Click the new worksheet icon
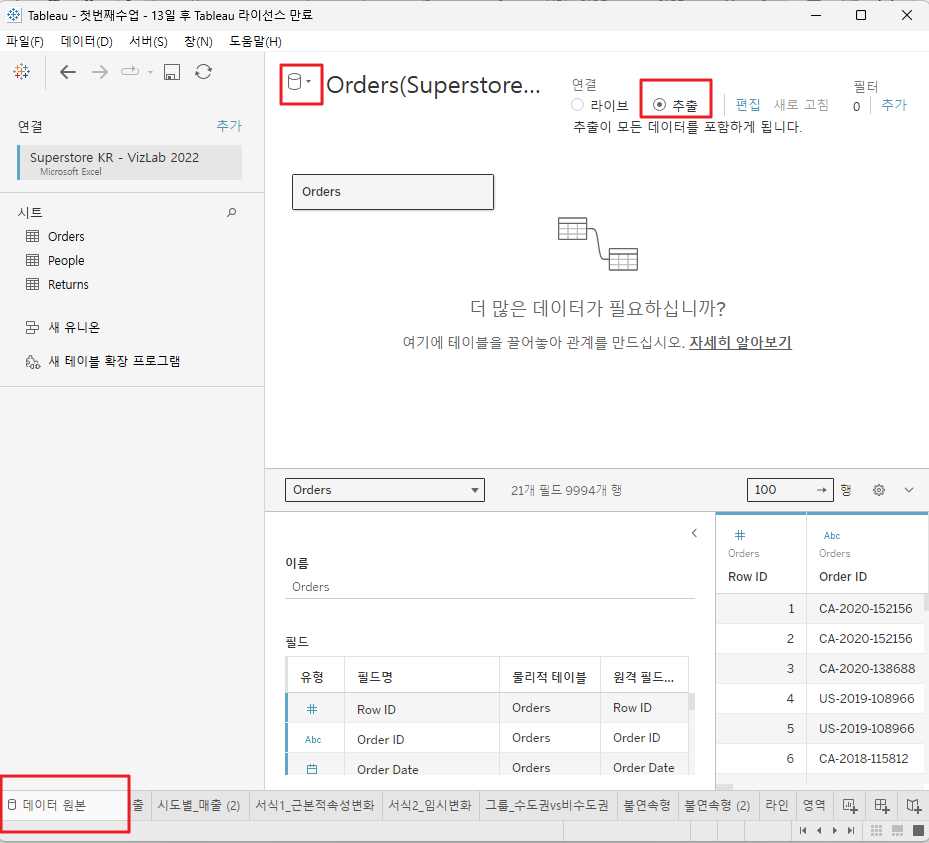This screenshot has height=843, width=929. (x=850, y=805)
